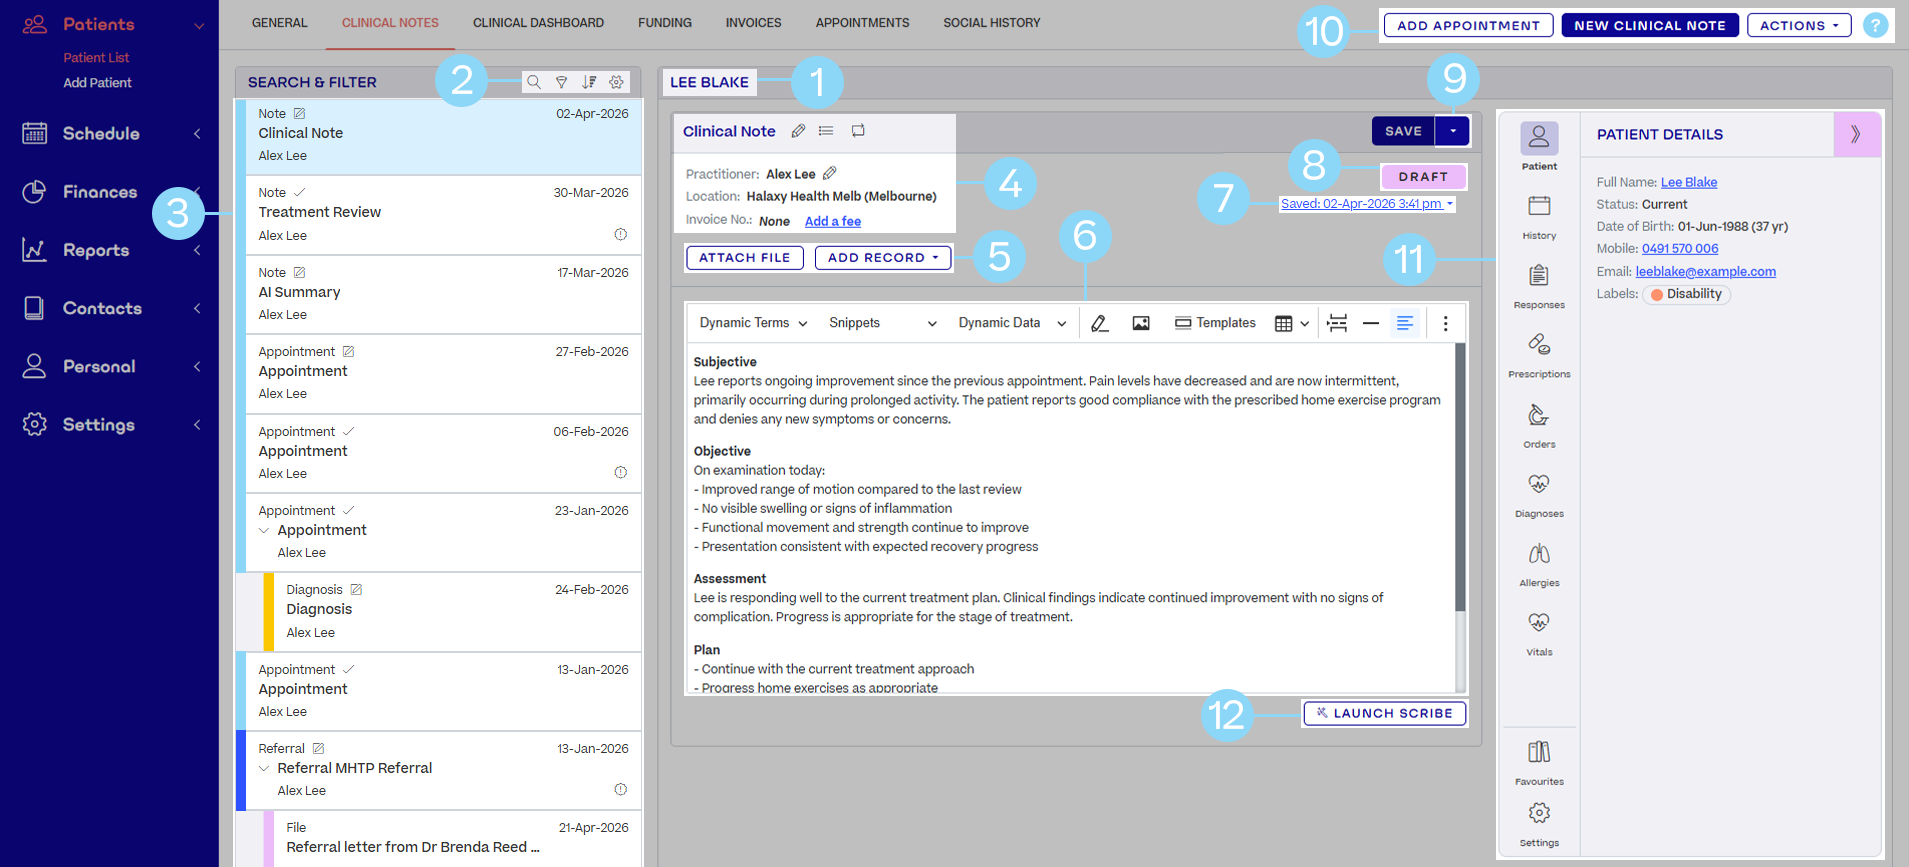Collapse Patient Details with the double chevron

tap(1856, 134)
